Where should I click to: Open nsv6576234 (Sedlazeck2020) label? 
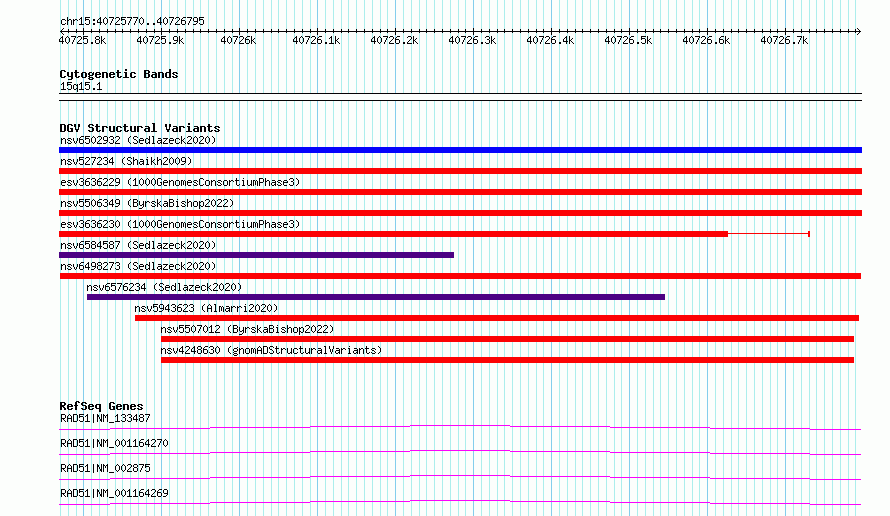164,287
